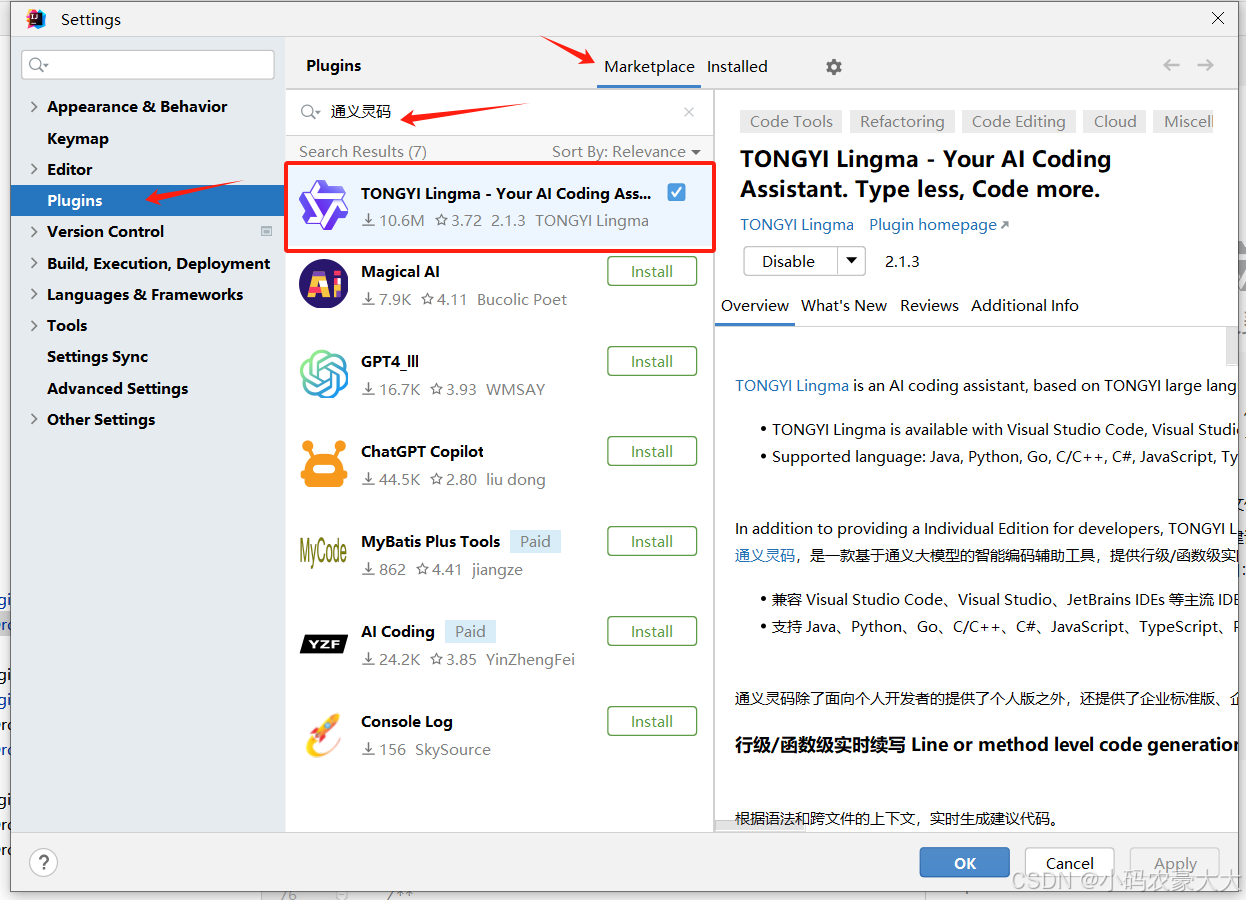Click the Code Editing tag
The image size is (1246, 900).
[x=1019, y=121]
